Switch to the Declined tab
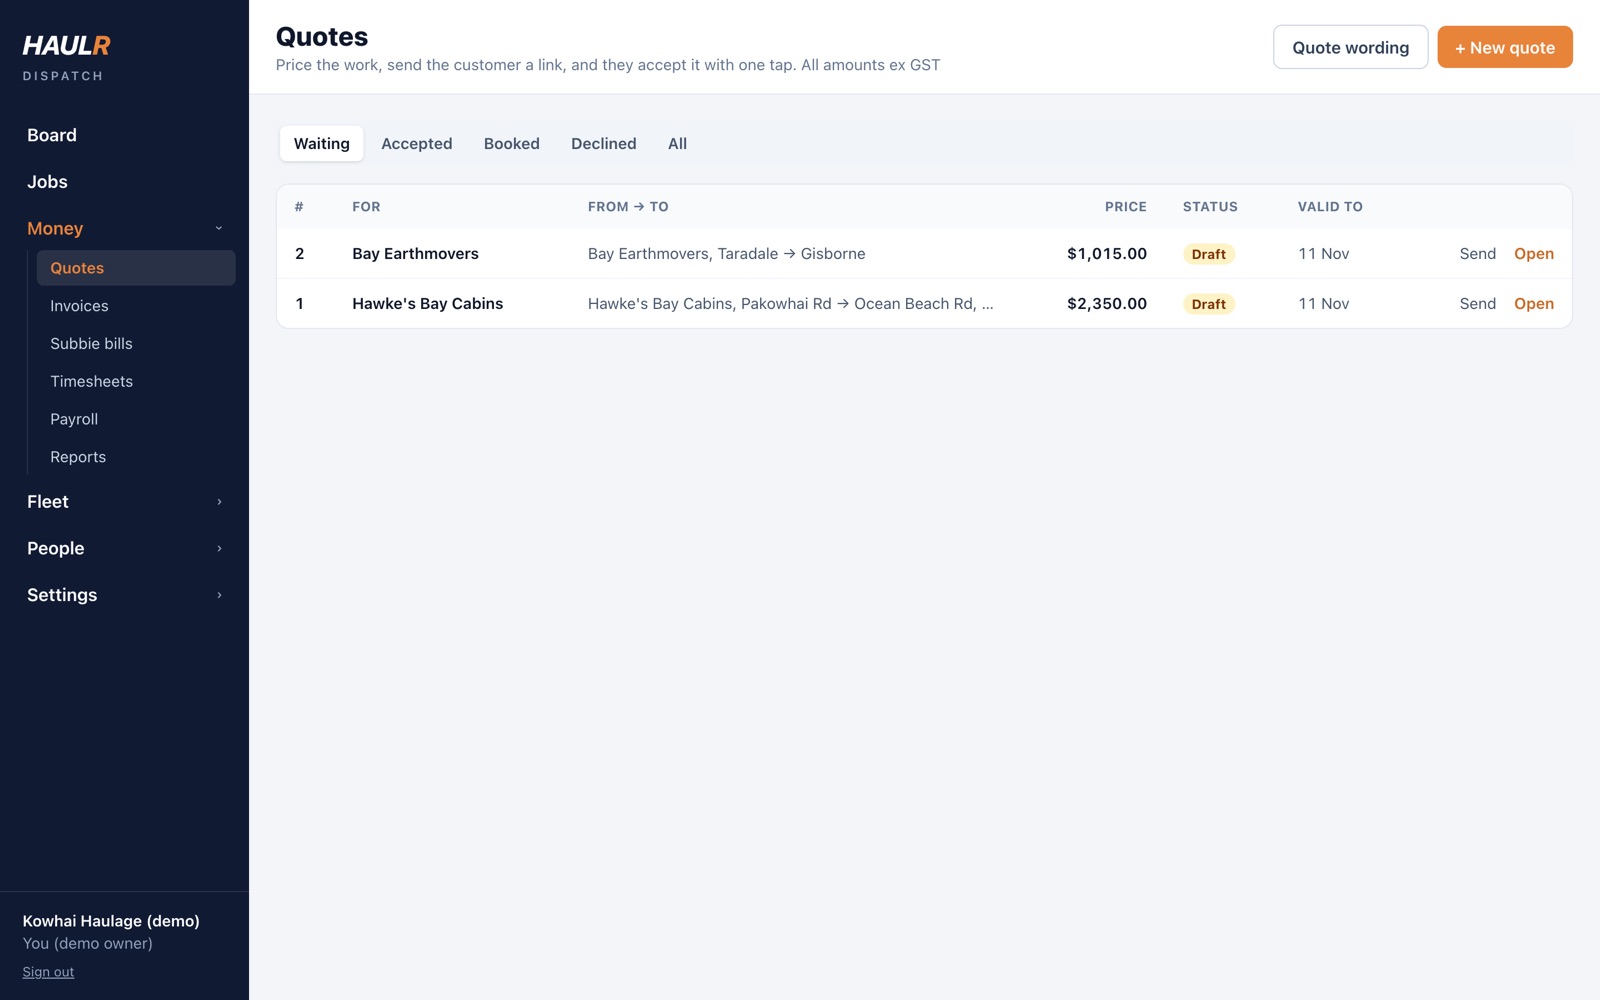 click(x=604, y=144)
